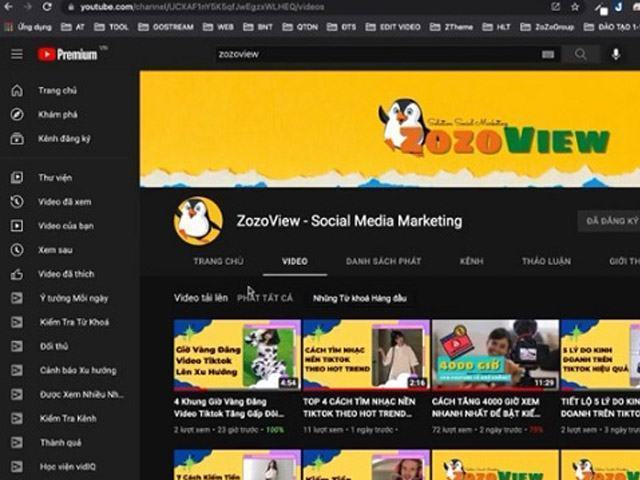Image resolution: width=640 pixels, height=480 pixels.
Task: Open the TOOL bookmark folder
Action: [x=111, y=27]
